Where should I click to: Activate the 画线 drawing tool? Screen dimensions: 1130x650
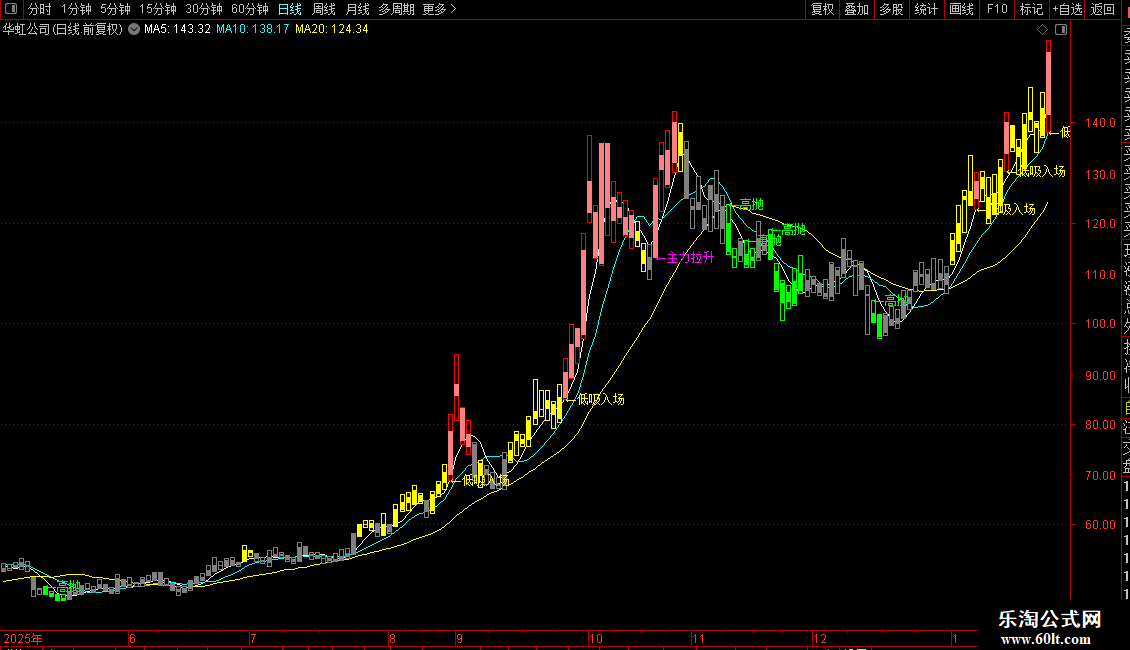(961, 9)
